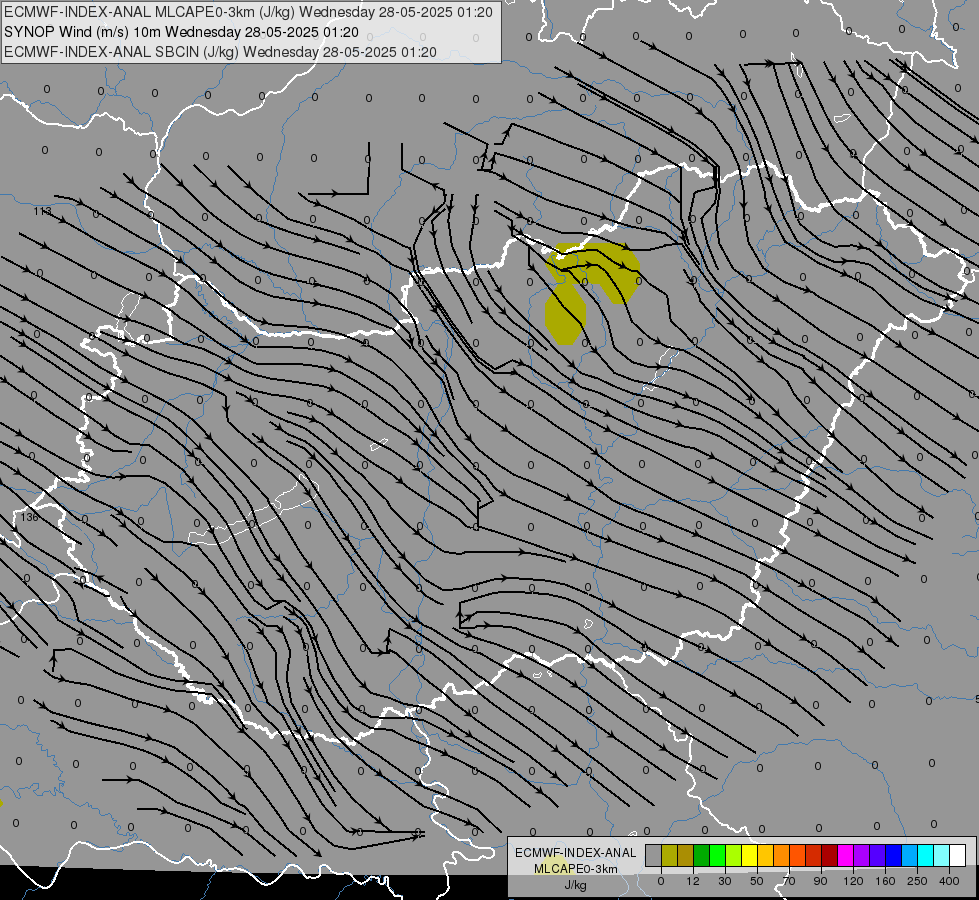Viewport: 979px width, 900px height.
Task: Choose the bright cyan legend swatch
Action: 927,855
